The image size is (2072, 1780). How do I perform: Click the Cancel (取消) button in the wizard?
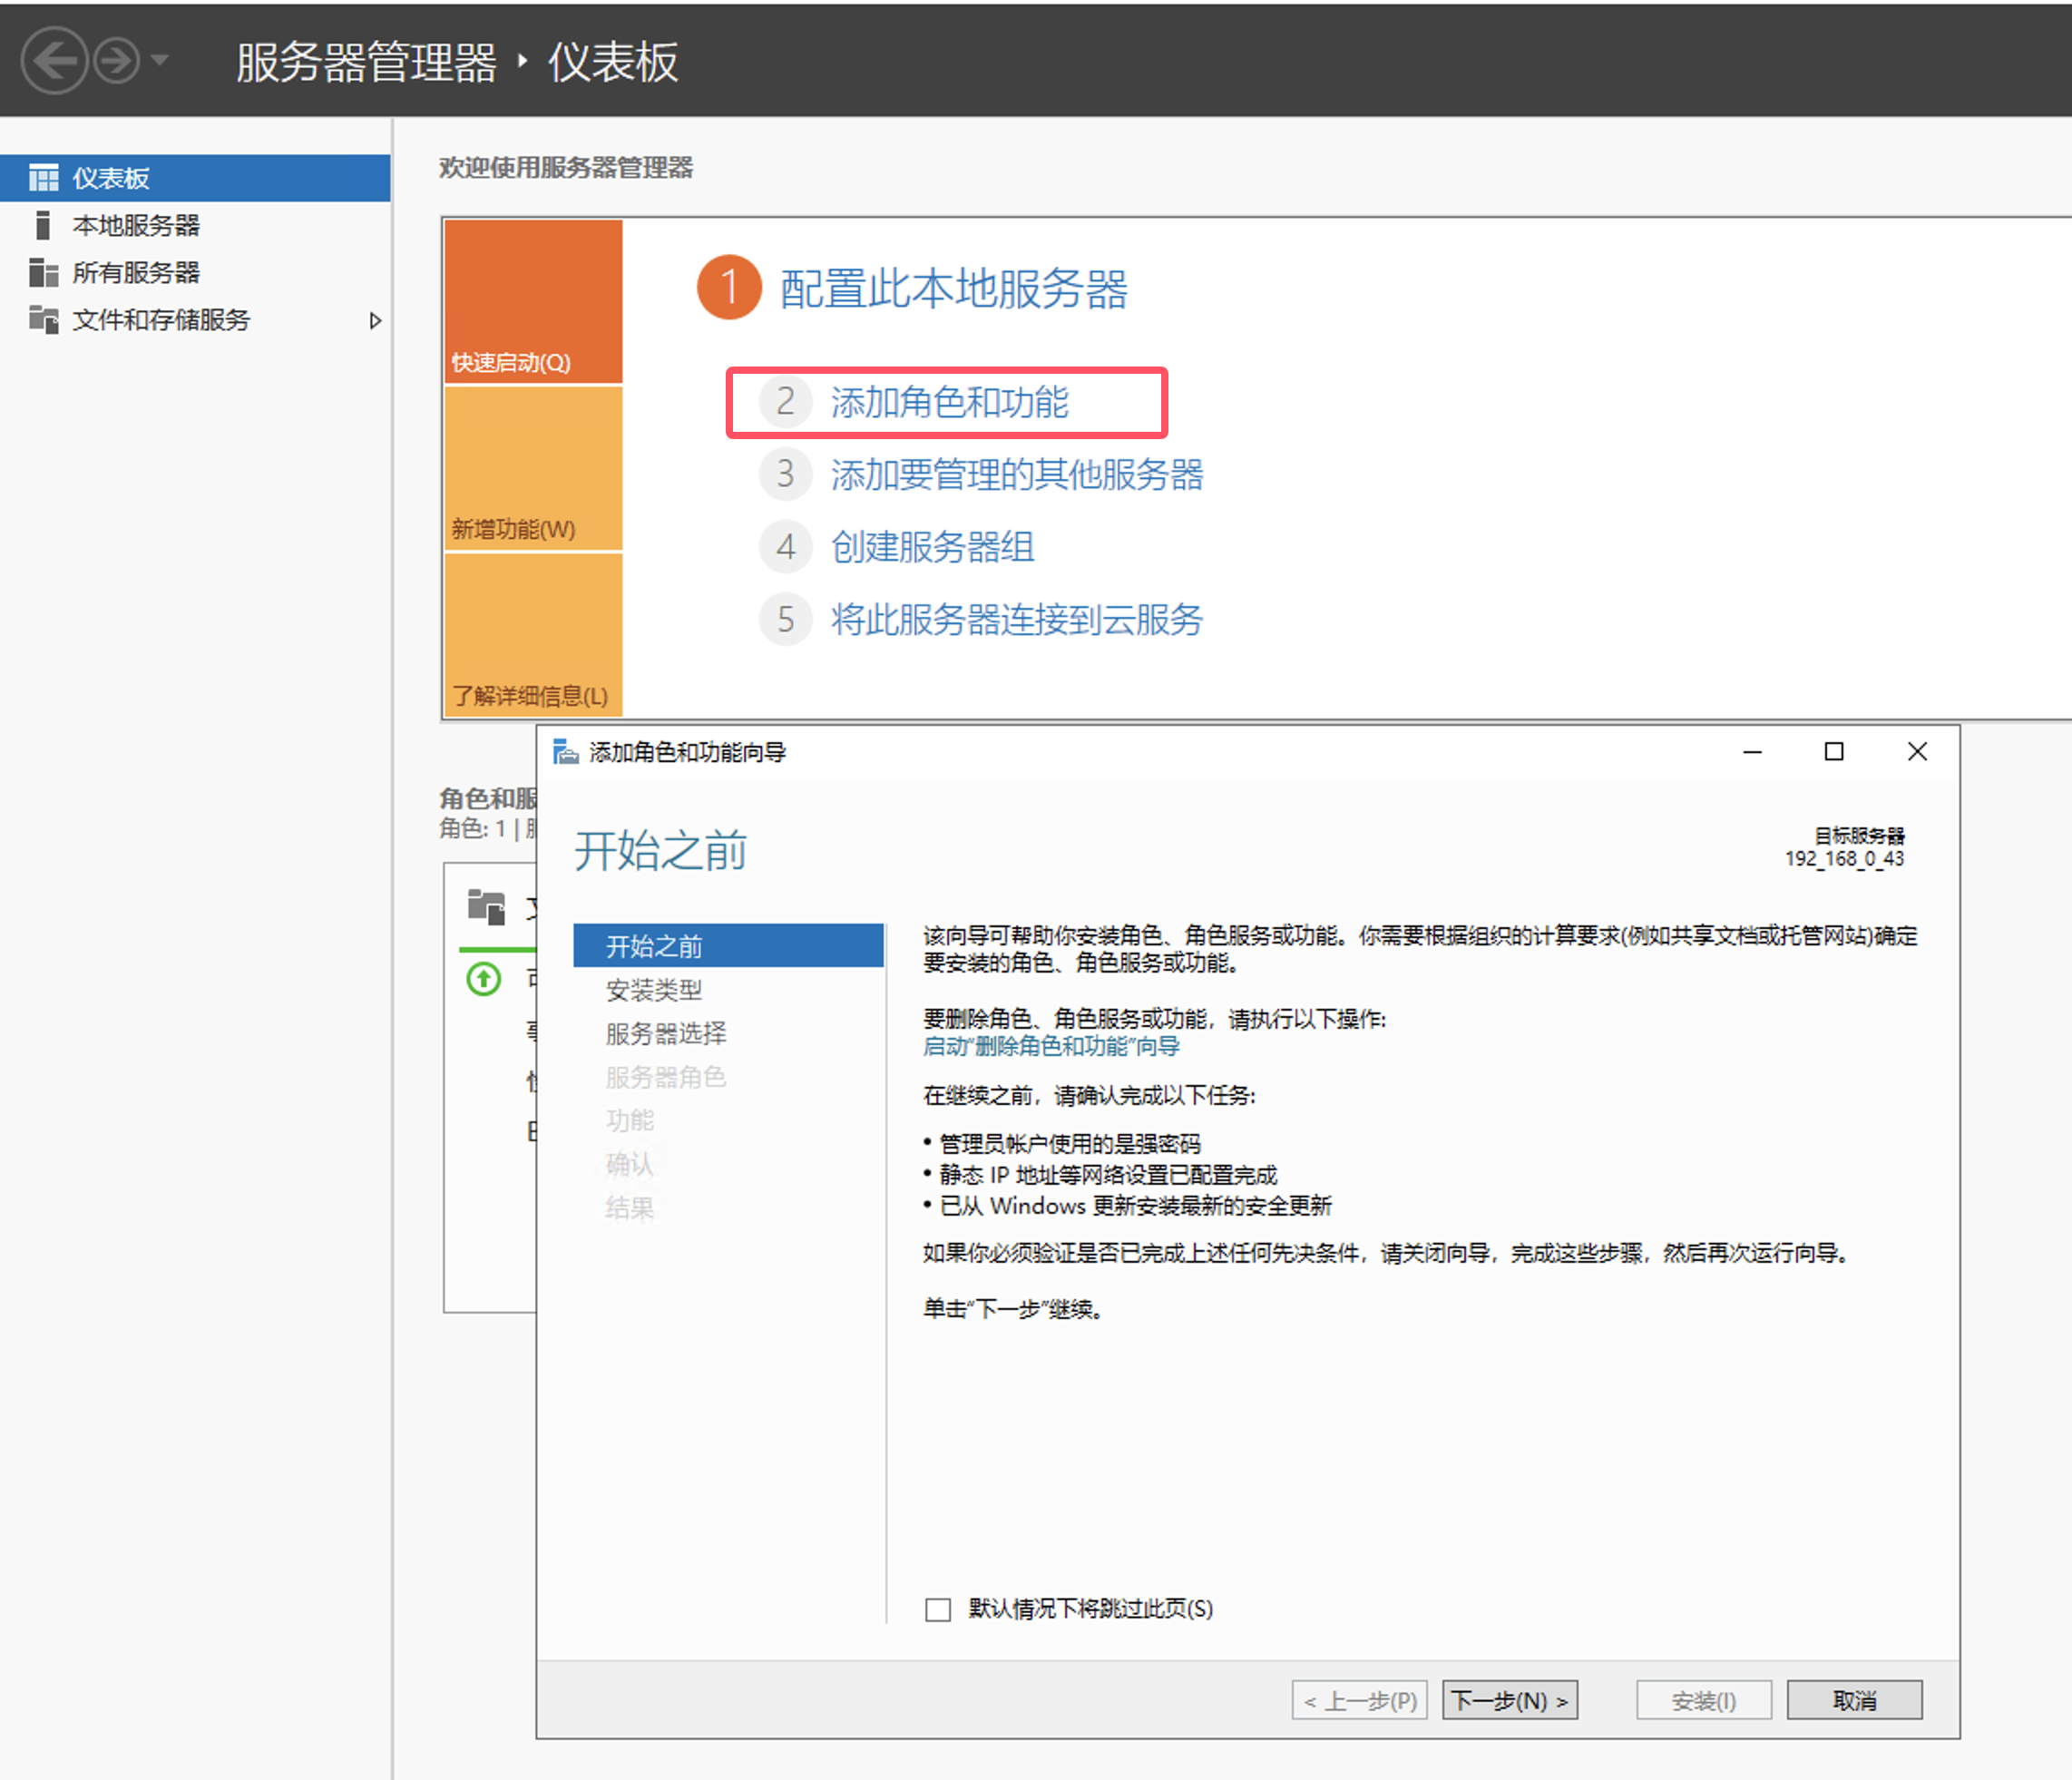[1854, 1700]
